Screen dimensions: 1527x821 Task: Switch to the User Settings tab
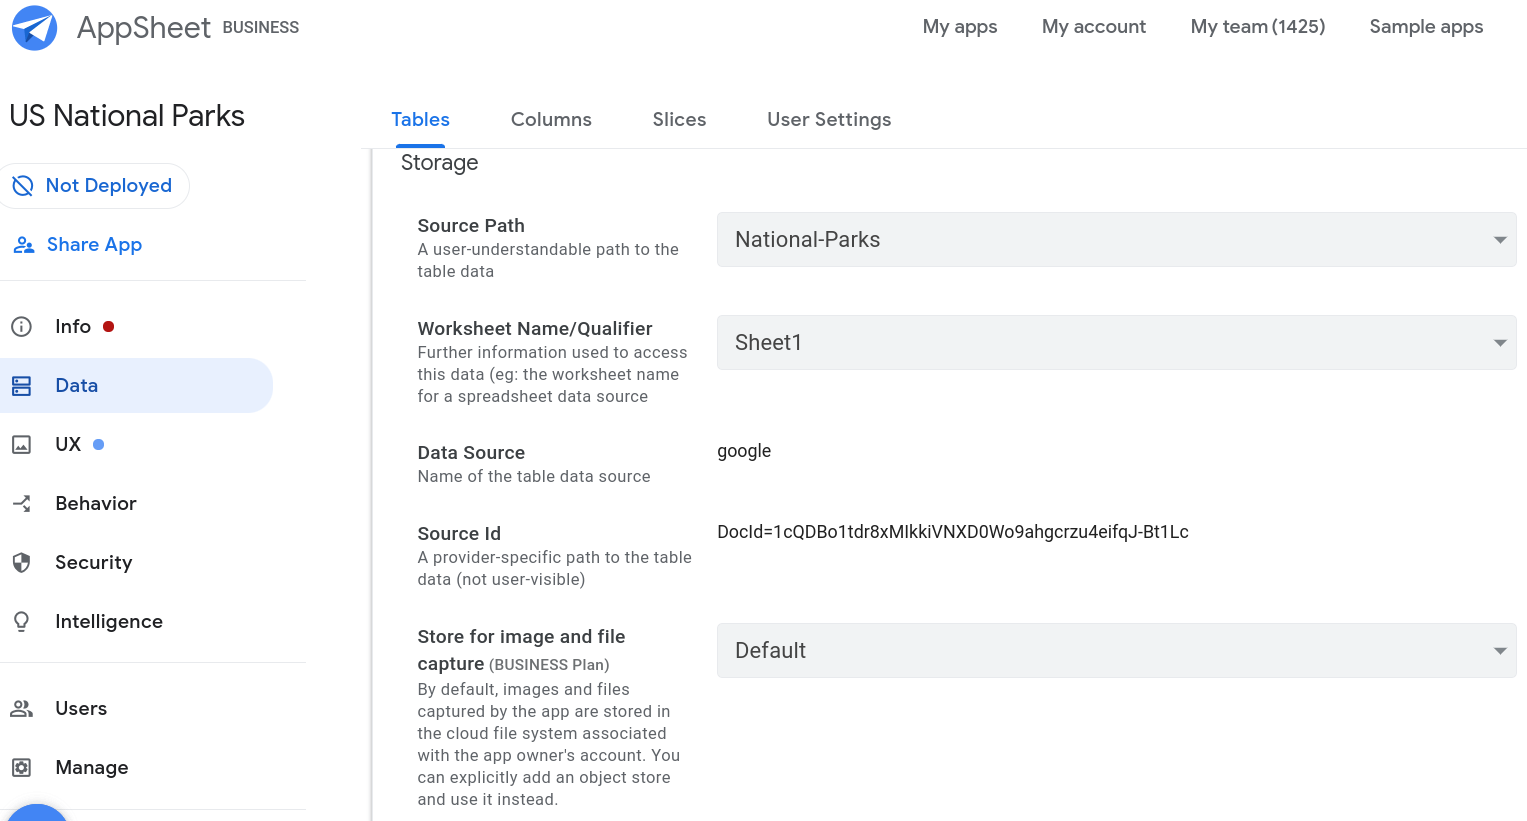coord(828,119)
